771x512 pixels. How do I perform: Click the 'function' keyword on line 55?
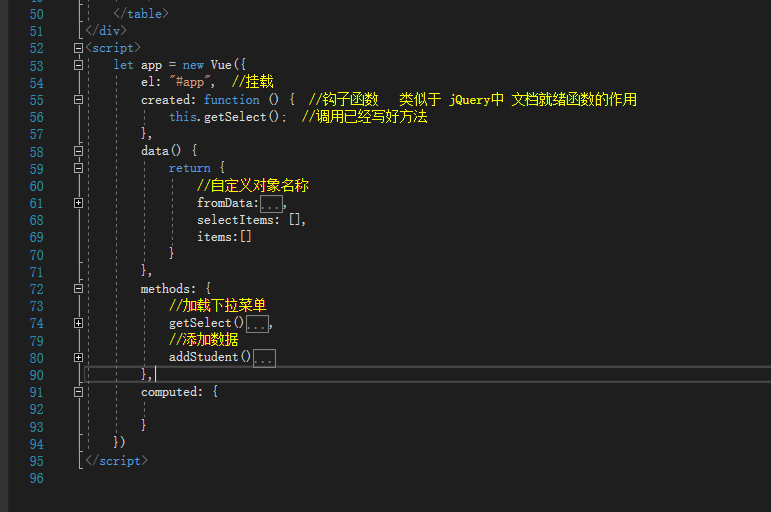(x=232, y=100)
